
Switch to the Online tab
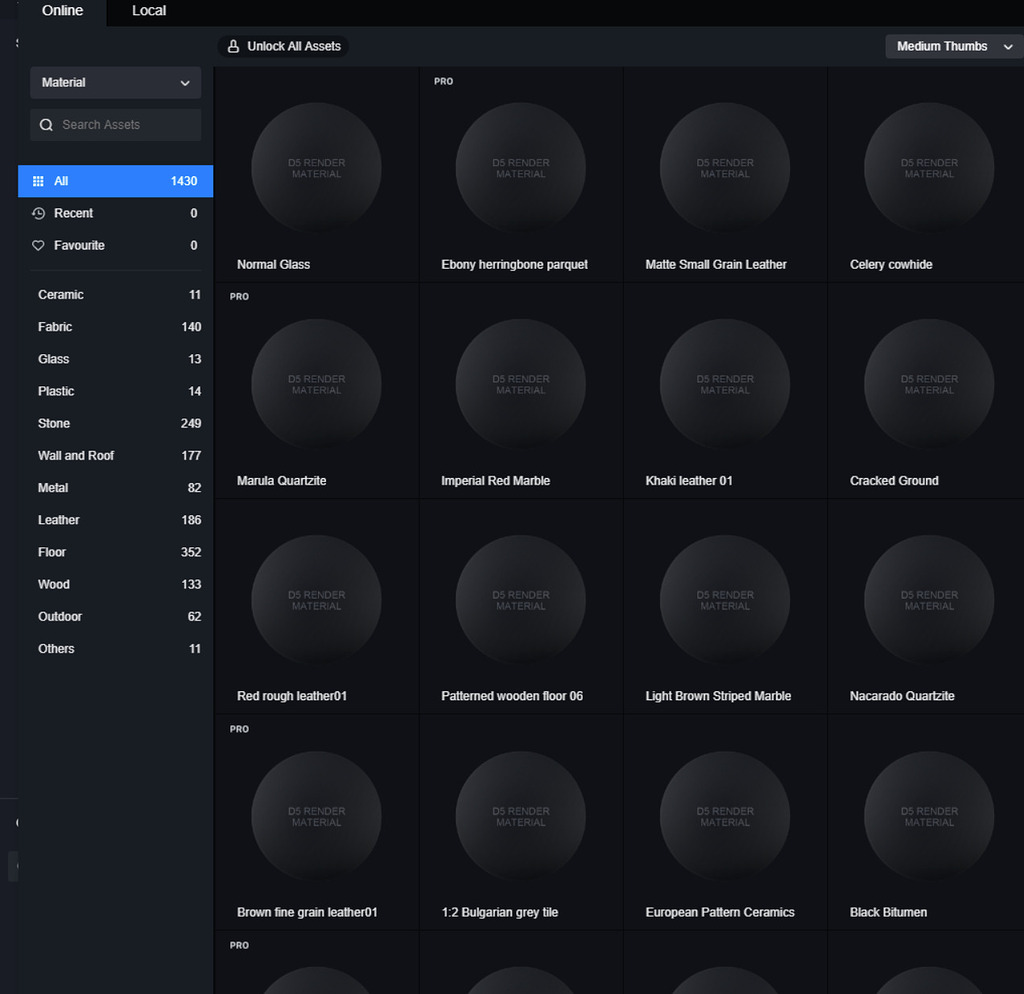point(62,11)
